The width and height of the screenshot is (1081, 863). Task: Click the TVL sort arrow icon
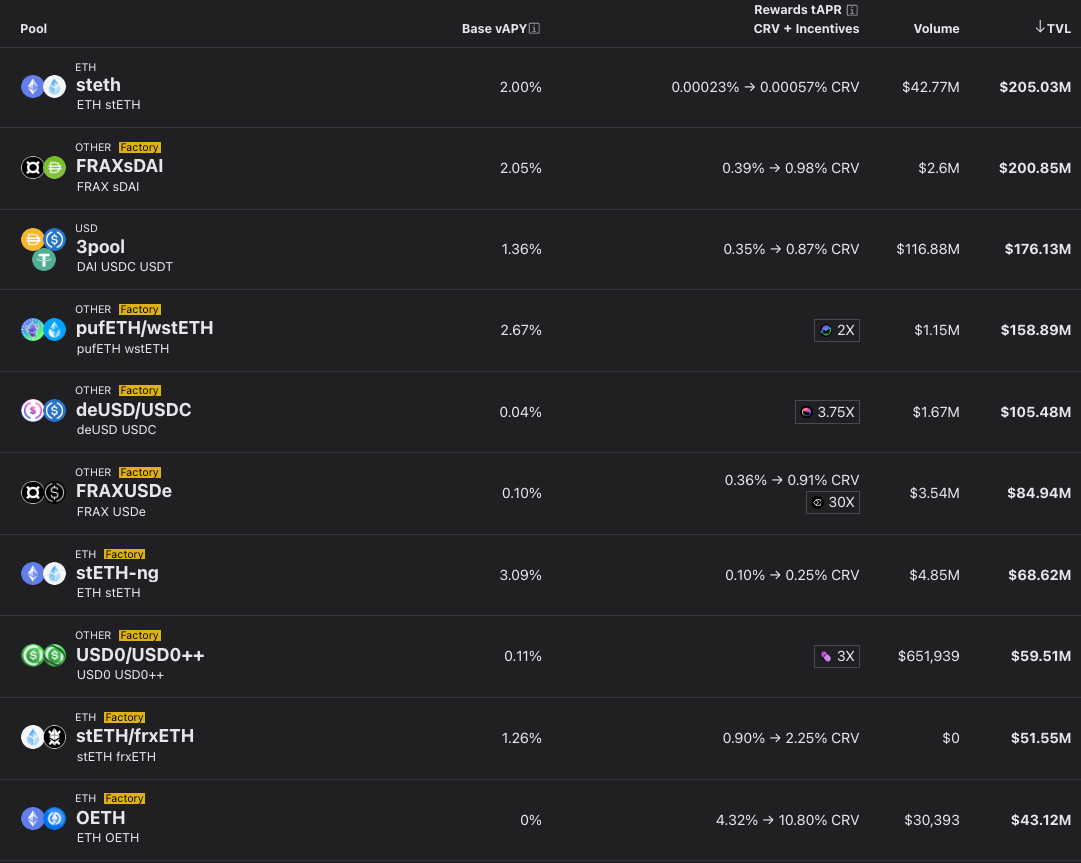point(1040,27)
